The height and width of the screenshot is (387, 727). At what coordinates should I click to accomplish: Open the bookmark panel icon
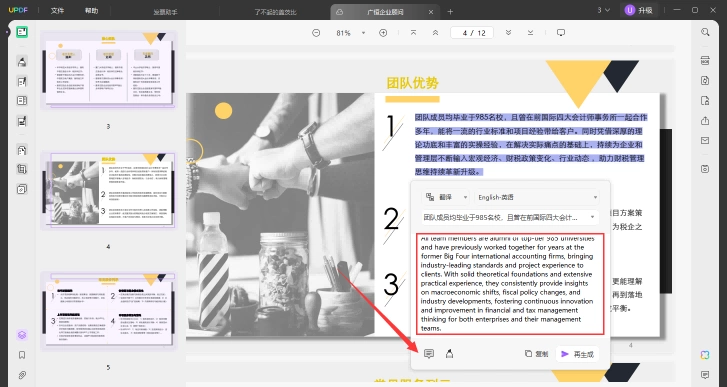pyautogui.click(x=22, y=355)
